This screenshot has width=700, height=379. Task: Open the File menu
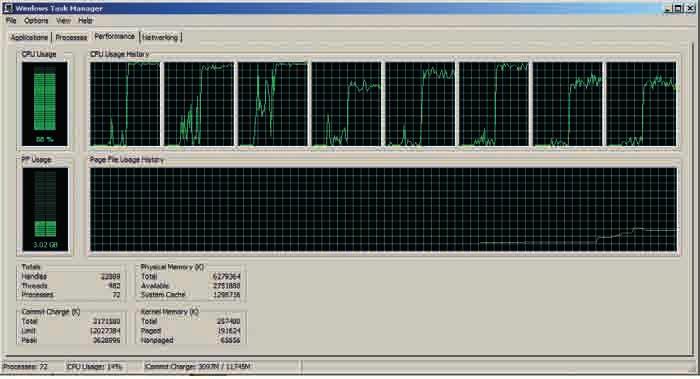tap(11, 21)
